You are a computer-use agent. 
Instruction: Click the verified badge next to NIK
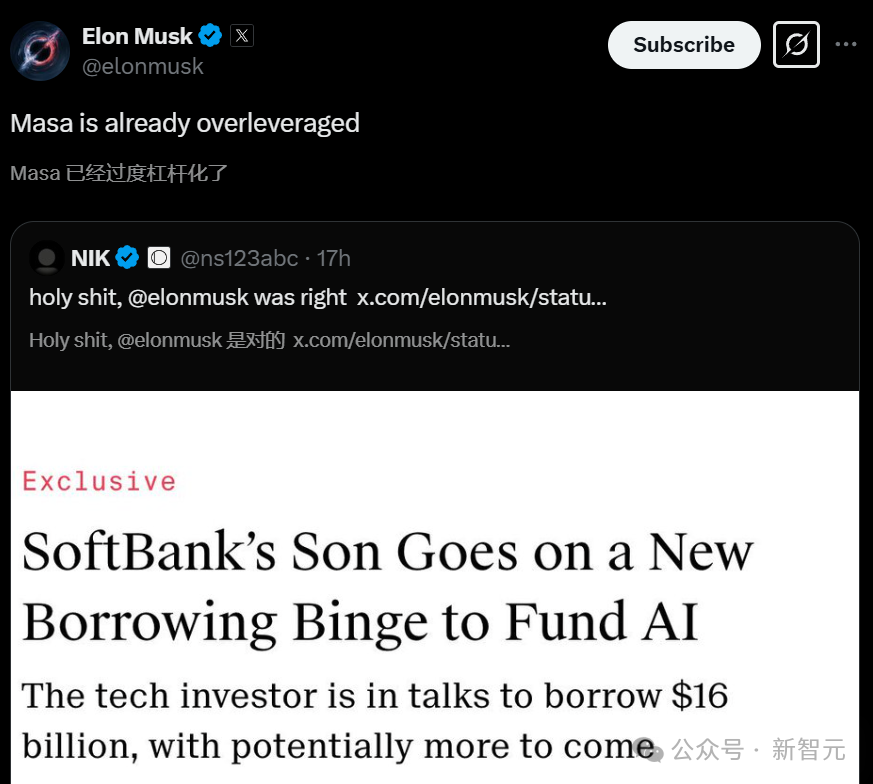point(127,258)
